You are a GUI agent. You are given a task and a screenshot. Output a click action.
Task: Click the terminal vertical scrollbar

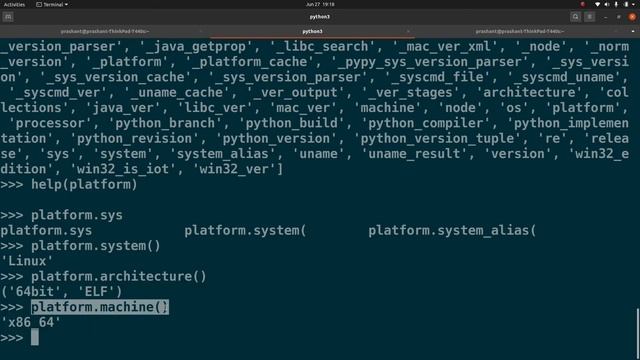[x=637, y=334]
